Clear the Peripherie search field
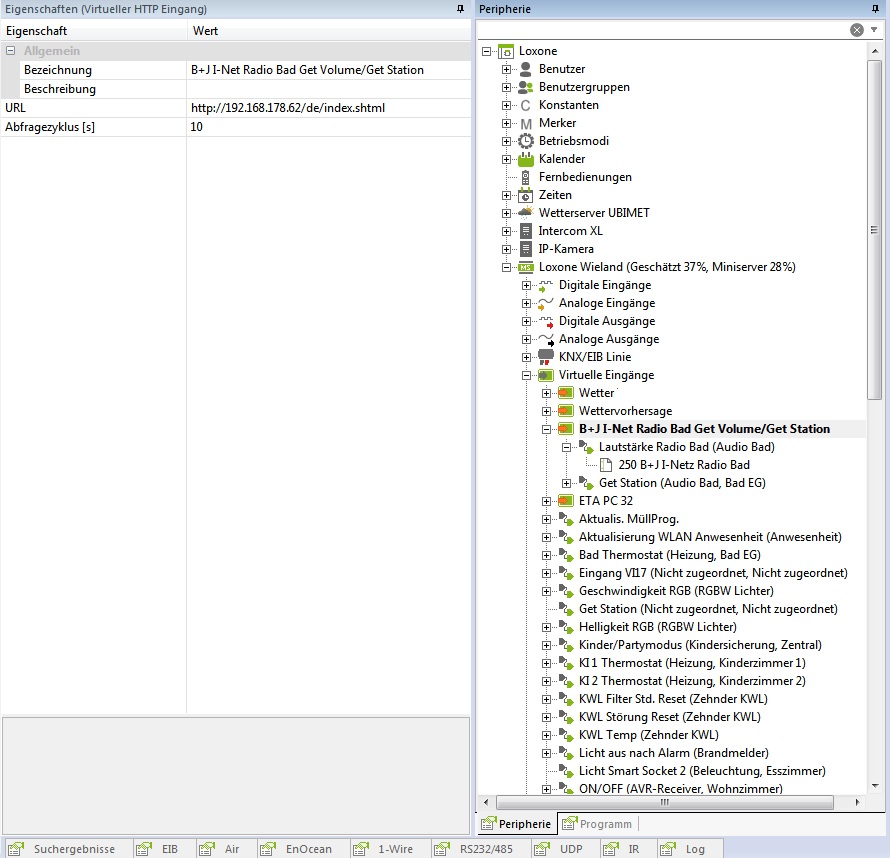The image size is (890, 858). coord(857,30)
